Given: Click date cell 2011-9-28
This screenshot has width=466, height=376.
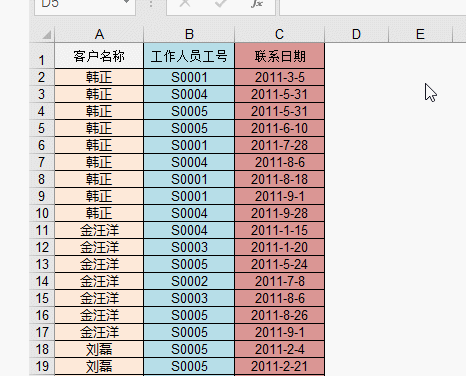Looking at the screenshot, I should [x=279, y=213].
